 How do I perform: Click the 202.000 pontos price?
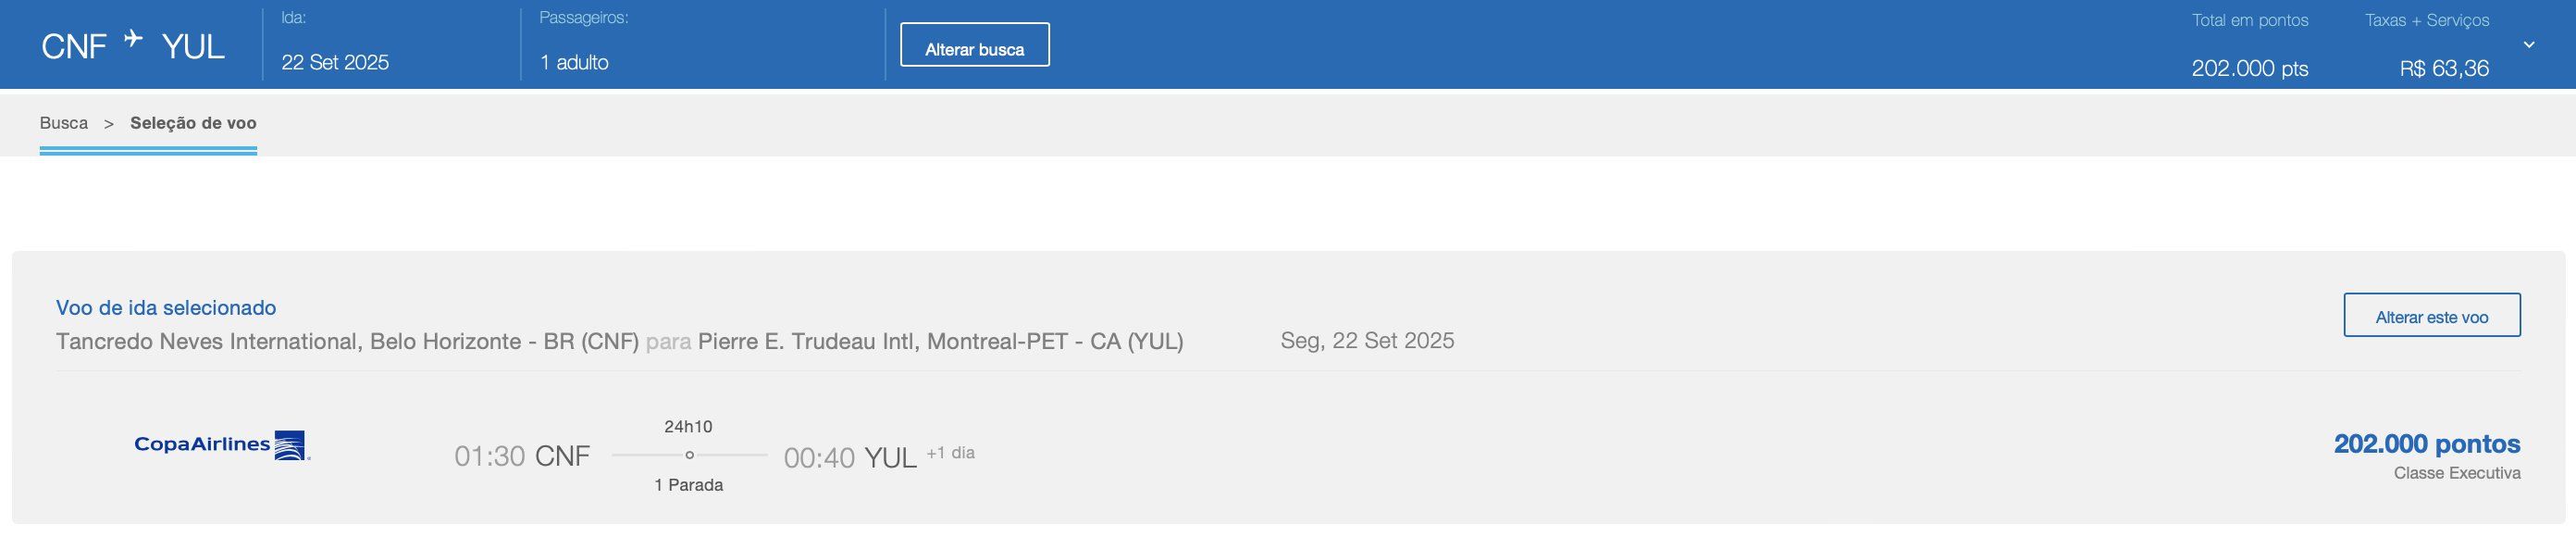(2426, 444)
